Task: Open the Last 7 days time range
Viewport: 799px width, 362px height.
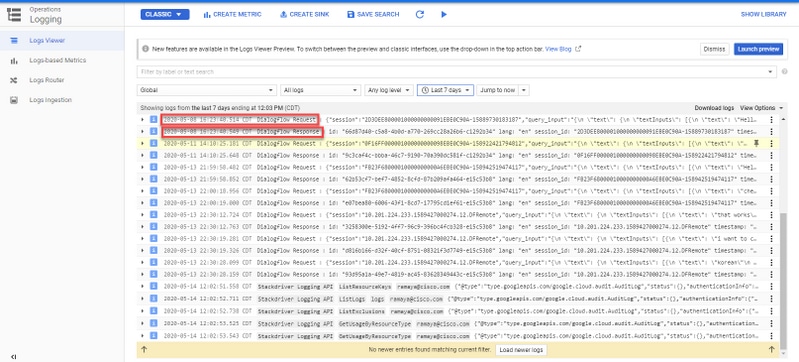Action: pos(446,90)
